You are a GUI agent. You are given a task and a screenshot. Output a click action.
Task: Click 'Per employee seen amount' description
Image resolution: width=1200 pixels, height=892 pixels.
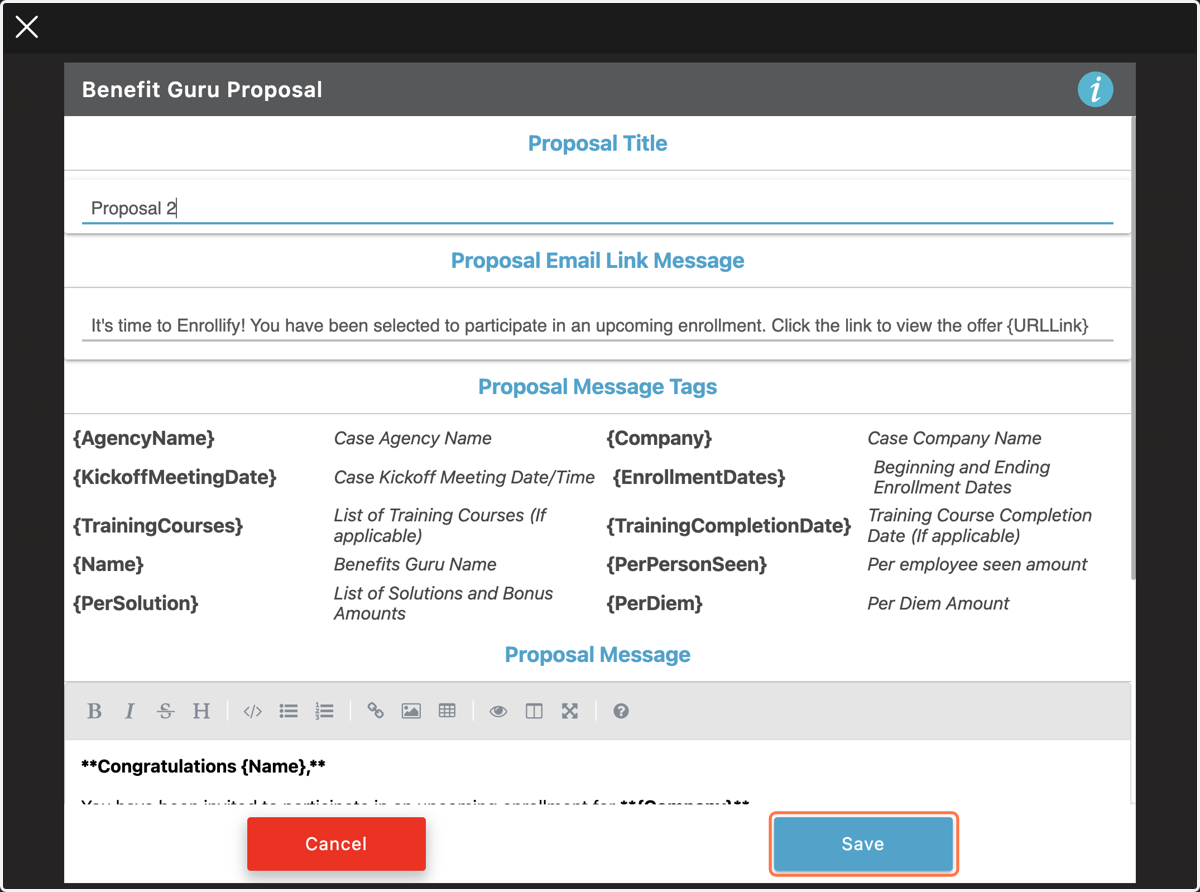(977, 564)
